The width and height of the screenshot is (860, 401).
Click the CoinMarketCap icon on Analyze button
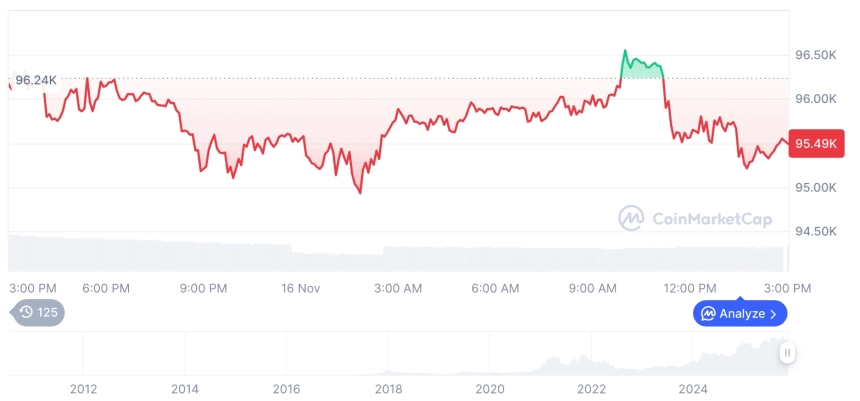(x=708, y=314)
